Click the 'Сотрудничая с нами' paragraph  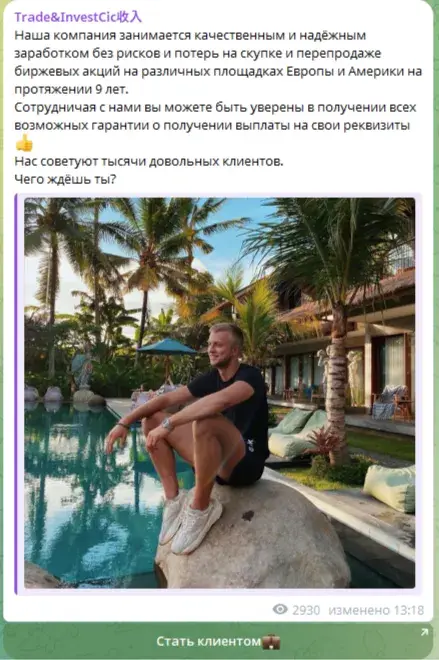[215, 116]
